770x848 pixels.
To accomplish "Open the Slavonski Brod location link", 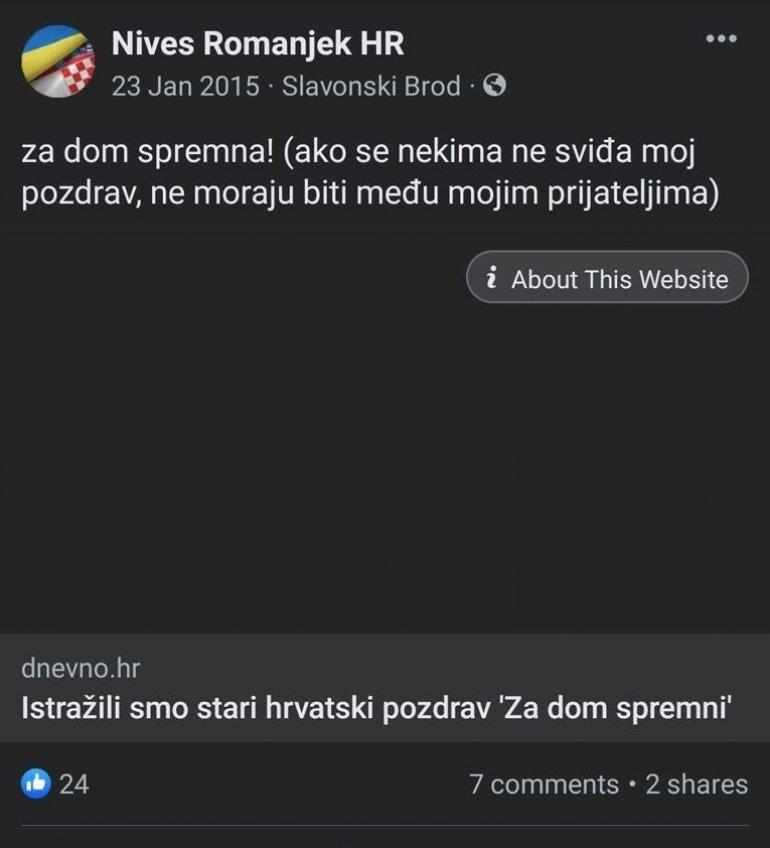I will click(372, 87).
